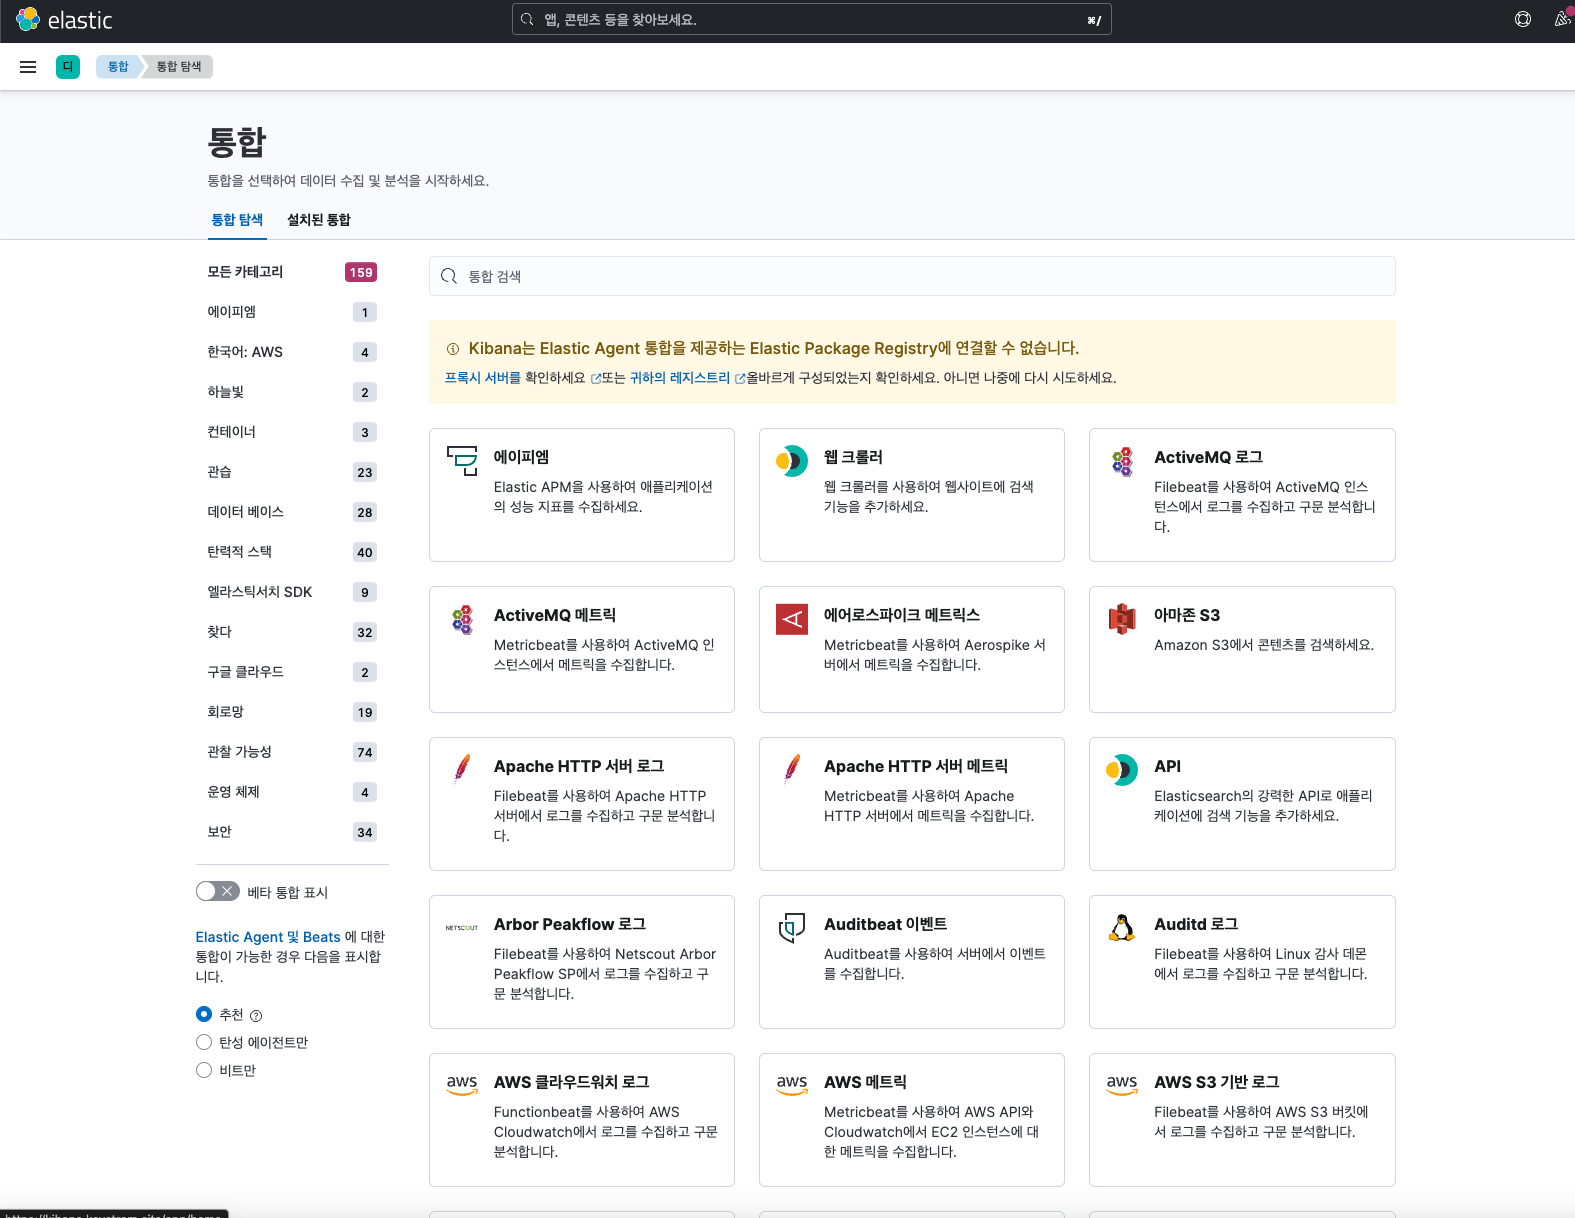Filter by the 하늘빛 category
Viewport: 1575px width, 1218px height.
[292, 392]
